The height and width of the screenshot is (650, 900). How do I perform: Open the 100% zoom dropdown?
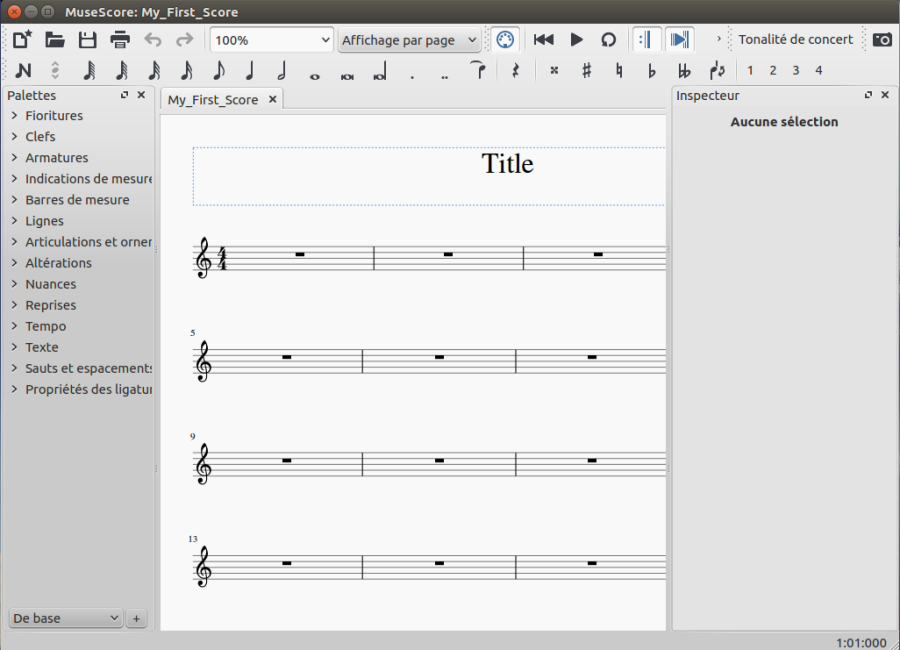point(271,40)
